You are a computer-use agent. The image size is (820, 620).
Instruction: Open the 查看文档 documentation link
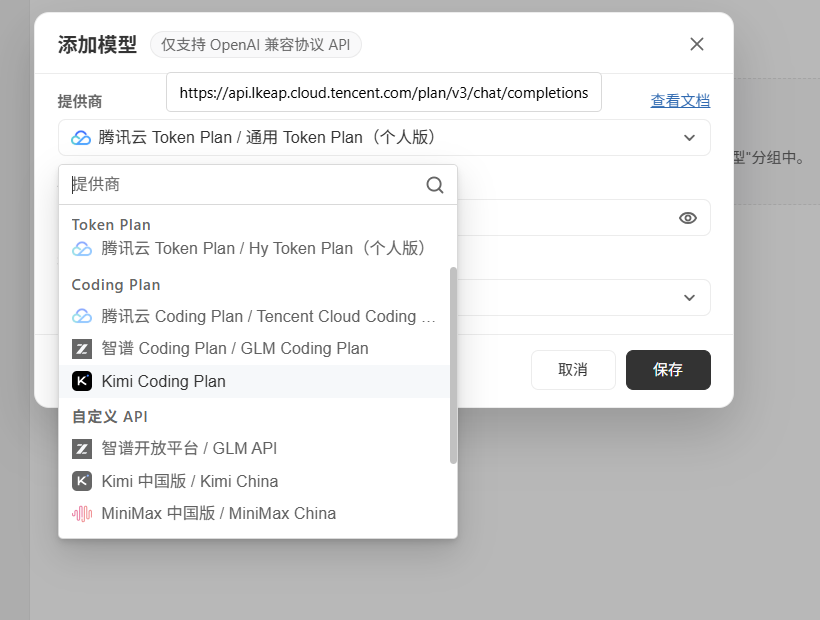point(680,100)
